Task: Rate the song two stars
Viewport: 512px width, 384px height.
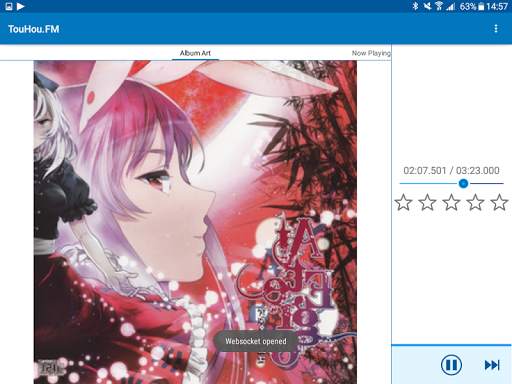Action: (427, 202)
